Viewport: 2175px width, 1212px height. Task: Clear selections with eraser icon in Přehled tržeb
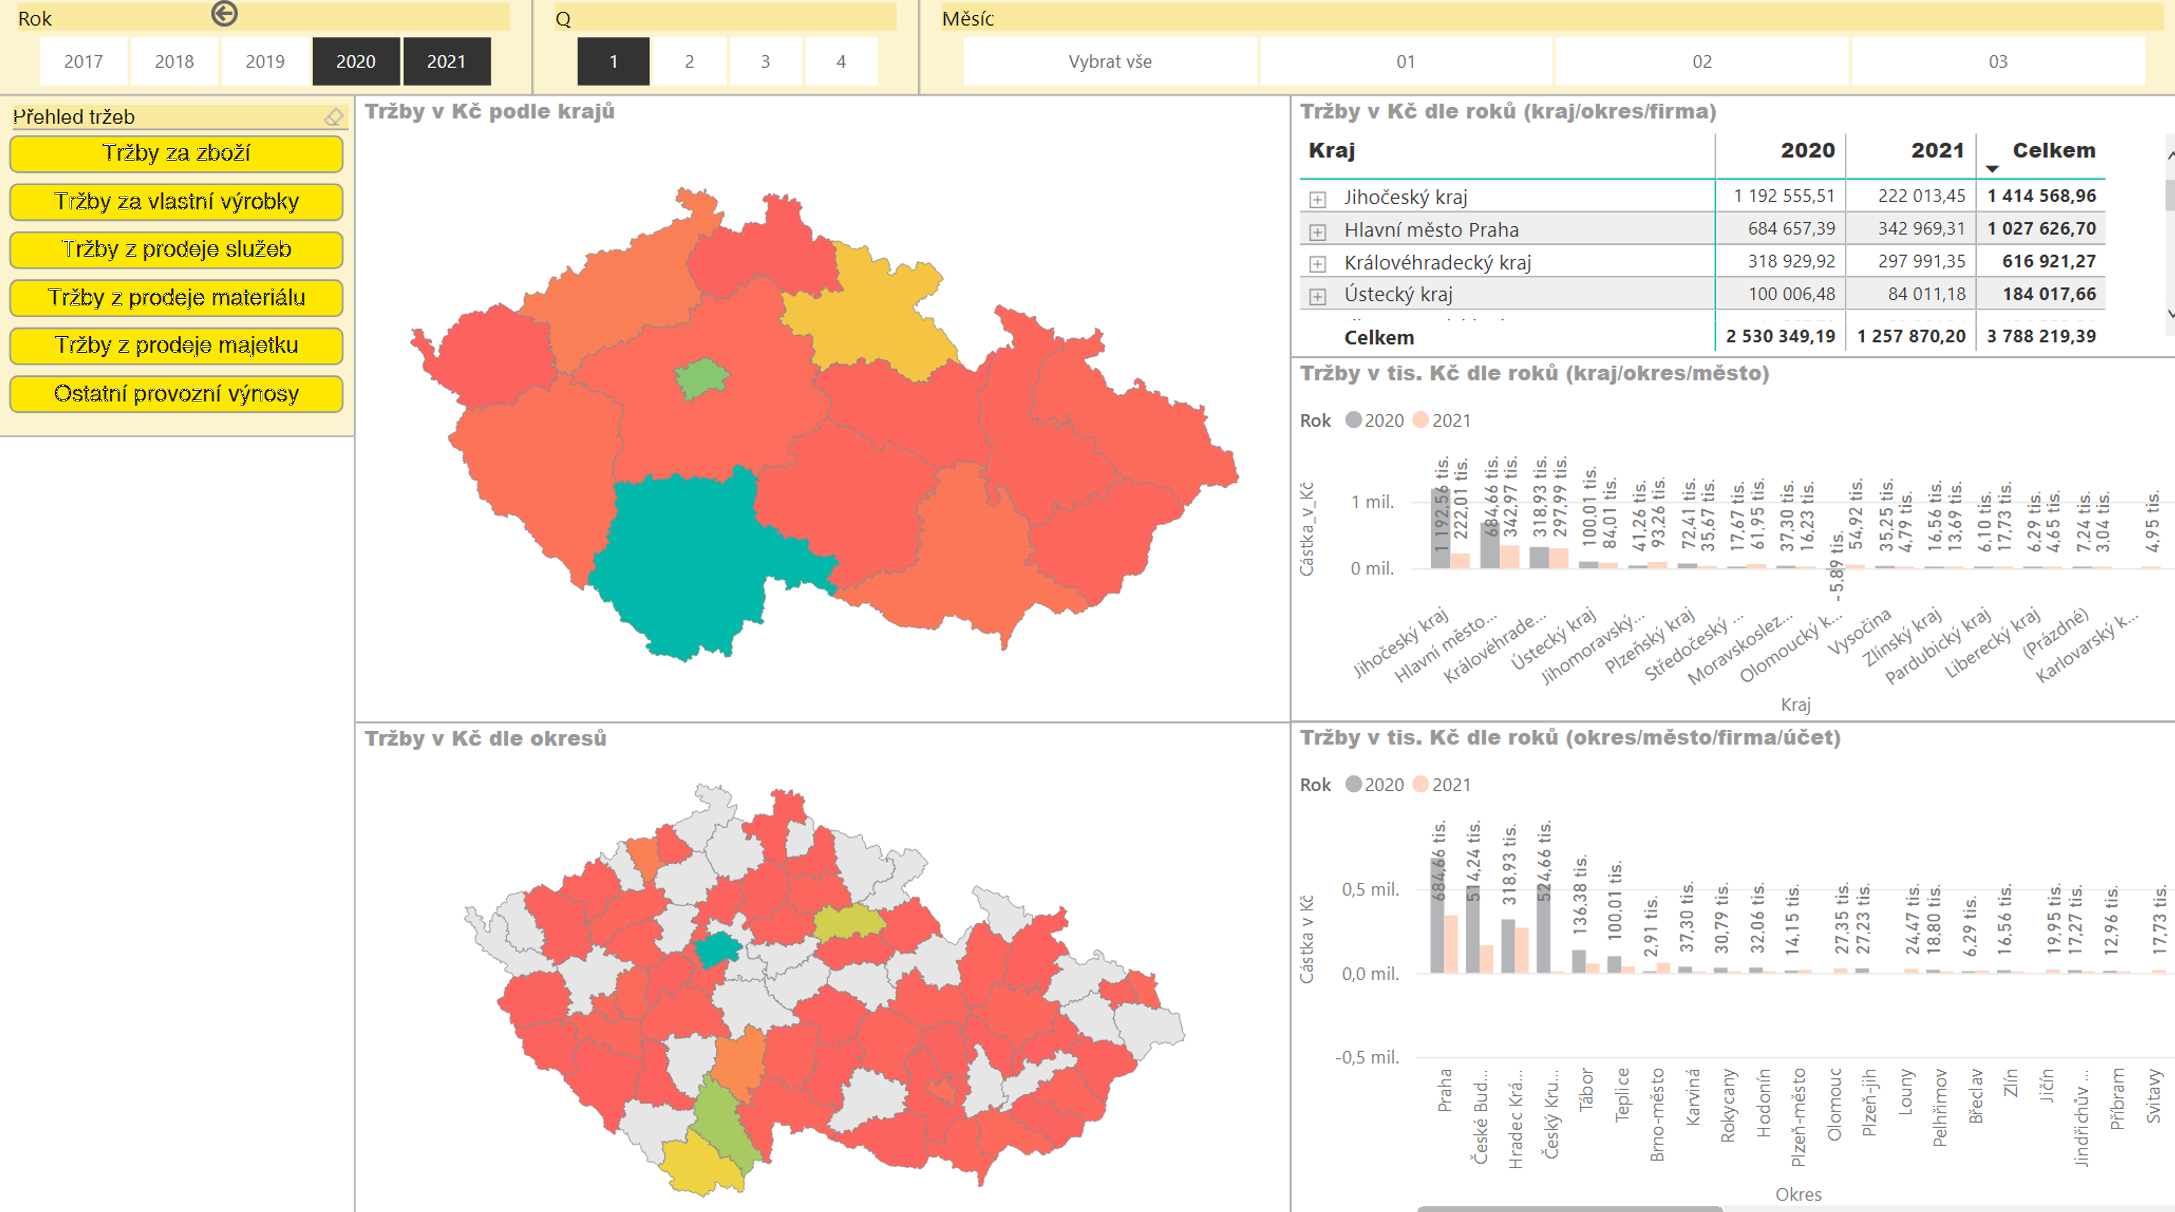[x=333, y=118]
